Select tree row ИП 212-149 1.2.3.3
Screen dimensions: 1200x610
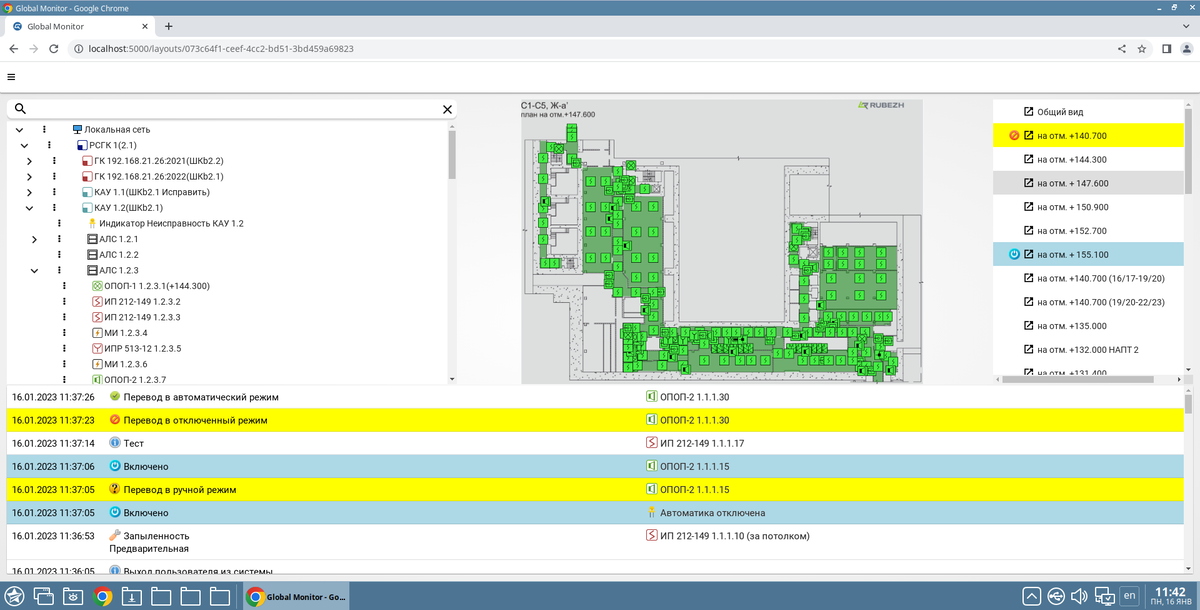[x=141, y=317]
